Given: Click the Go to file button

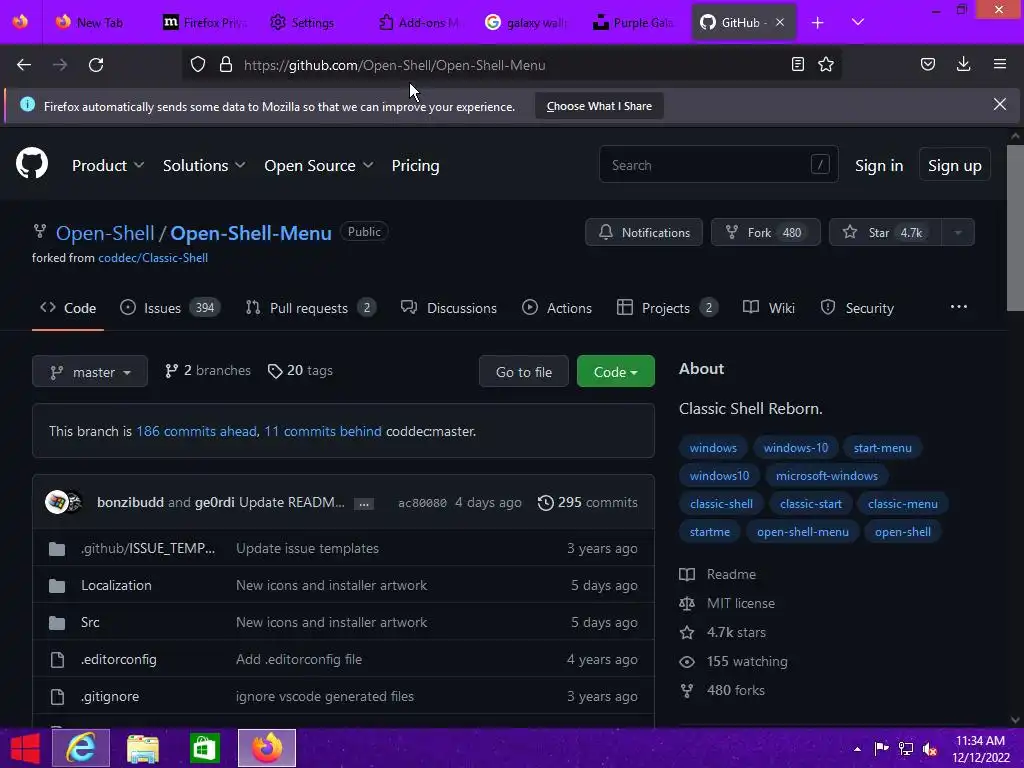Looking at the screenshot, I should click(524, 372).
